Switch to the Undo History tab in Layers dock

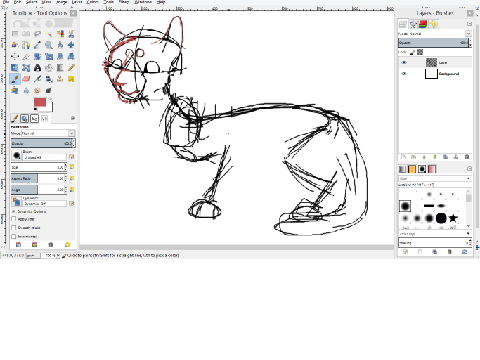pyautogui.click(x=433, y=24)
